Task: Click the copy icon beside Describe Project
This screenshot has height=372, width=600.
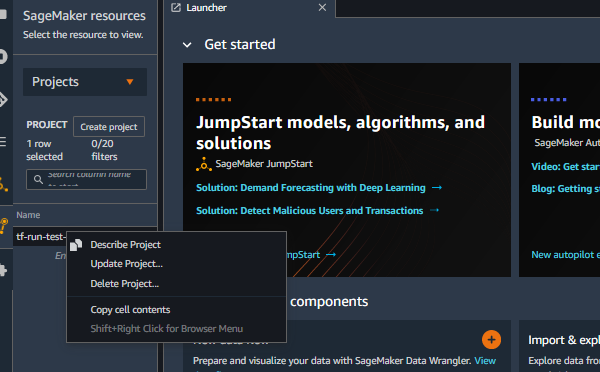Action: click(x=76, y=245)
